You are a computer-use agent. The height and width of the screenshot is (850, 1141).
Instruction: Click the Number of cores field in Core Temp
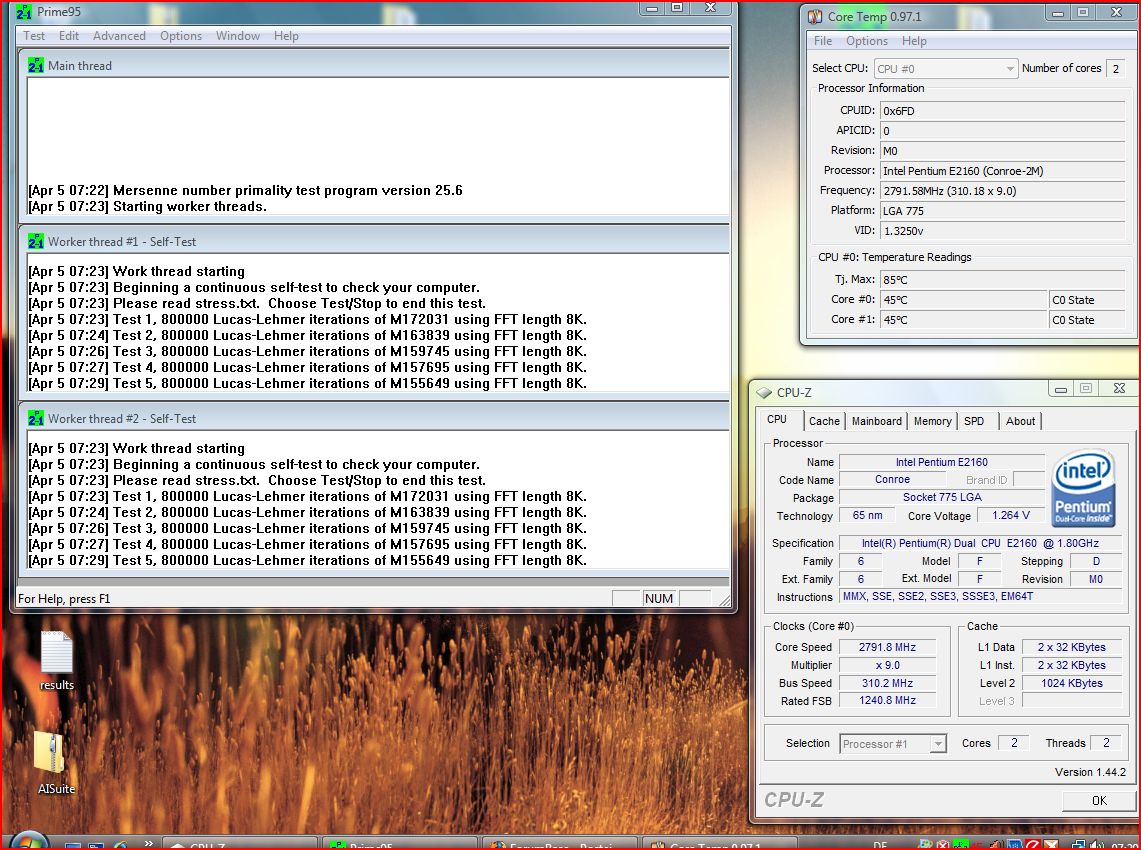1115,68
